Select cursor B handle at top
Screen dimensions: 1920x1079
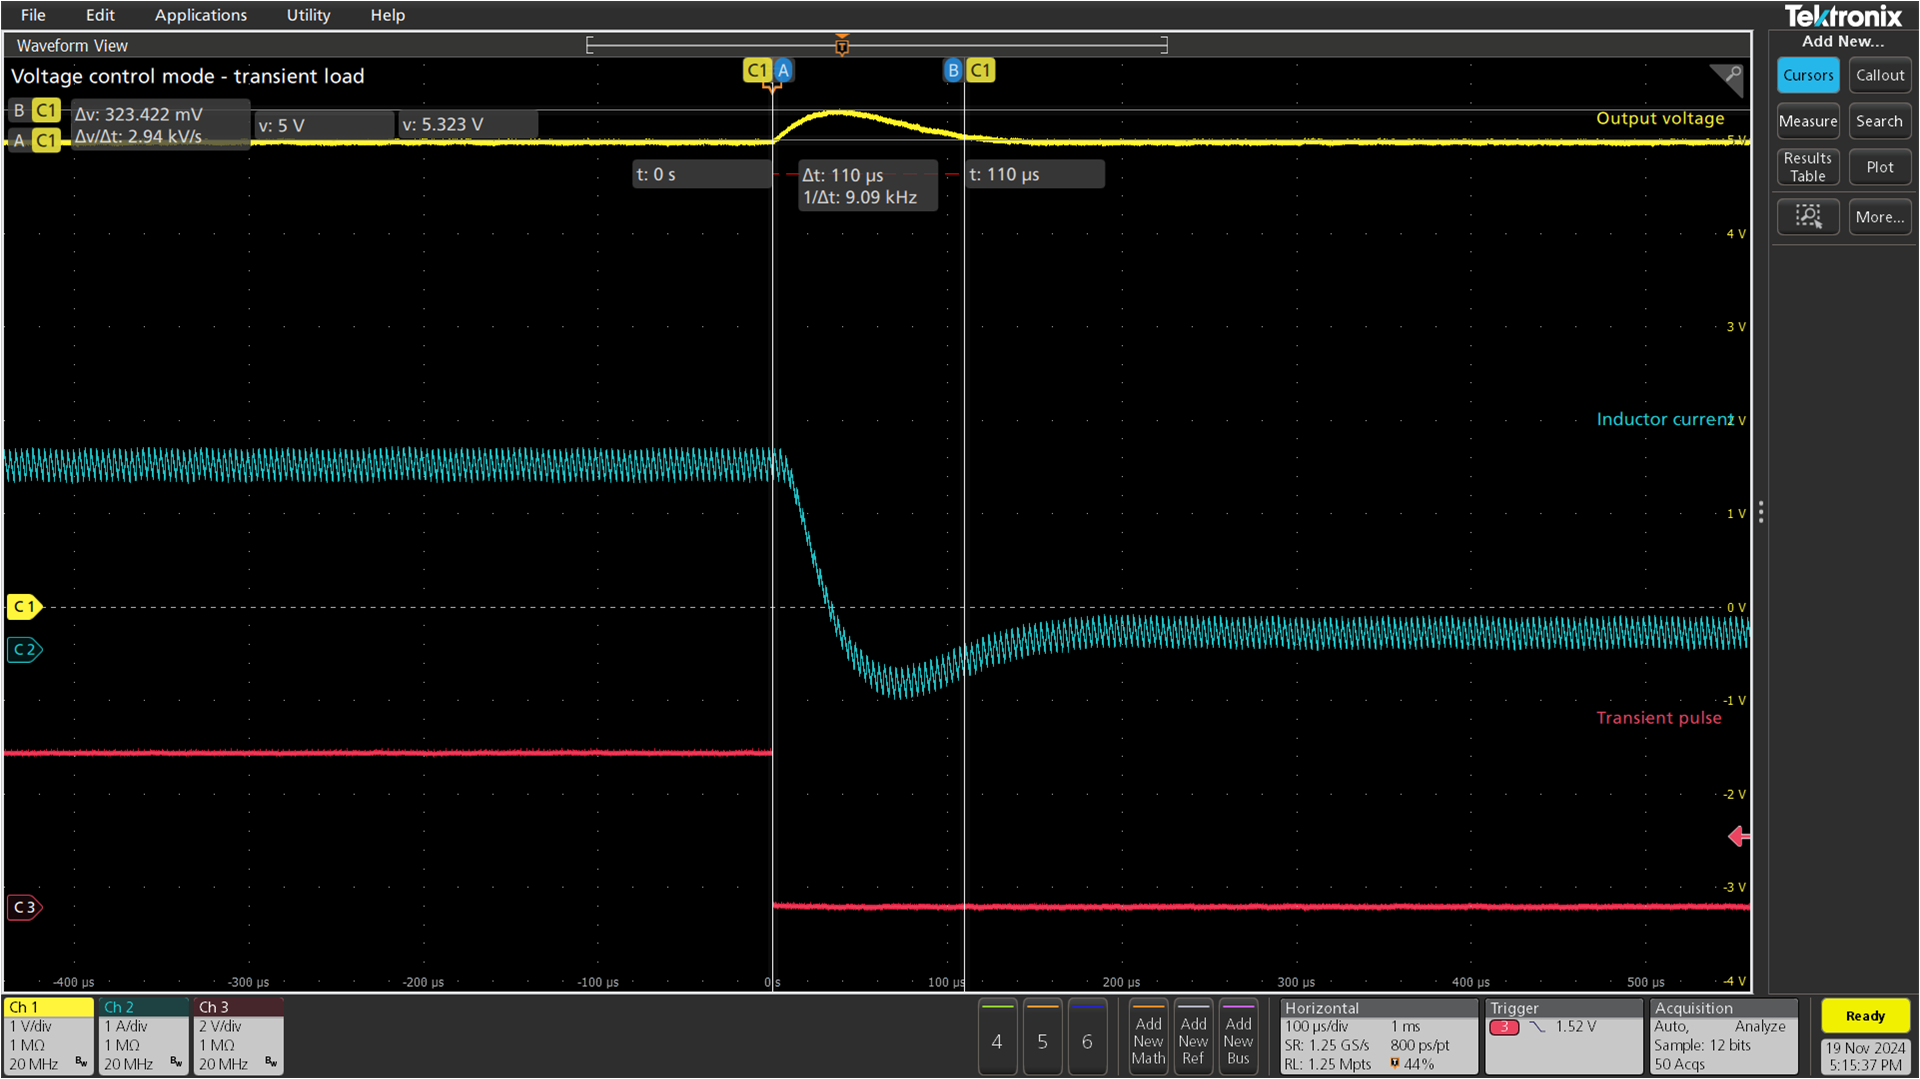pyautogui.click(x=953, y=70)
